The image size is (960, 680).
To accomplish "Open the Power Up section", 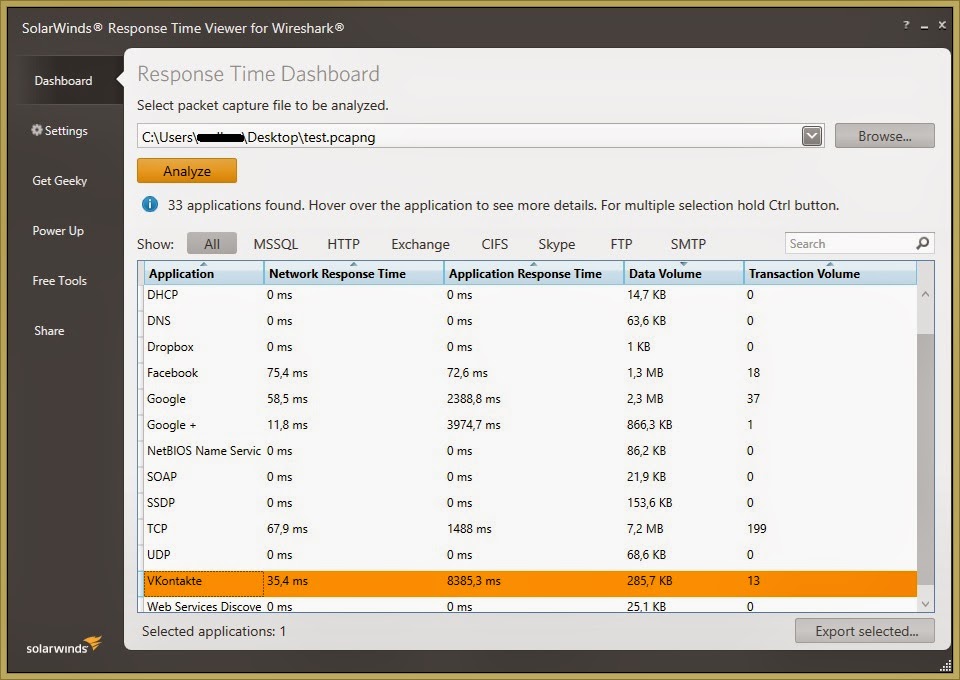I will pyautogui.click(x=58, y=231).
